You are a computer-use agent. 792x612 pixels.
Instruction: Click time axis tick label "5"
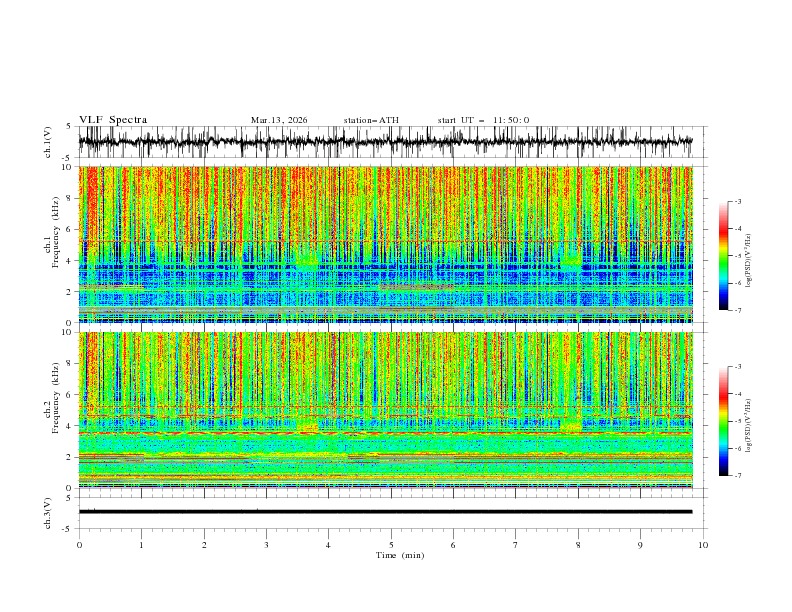pyautogui.click(x=391, y=545)
